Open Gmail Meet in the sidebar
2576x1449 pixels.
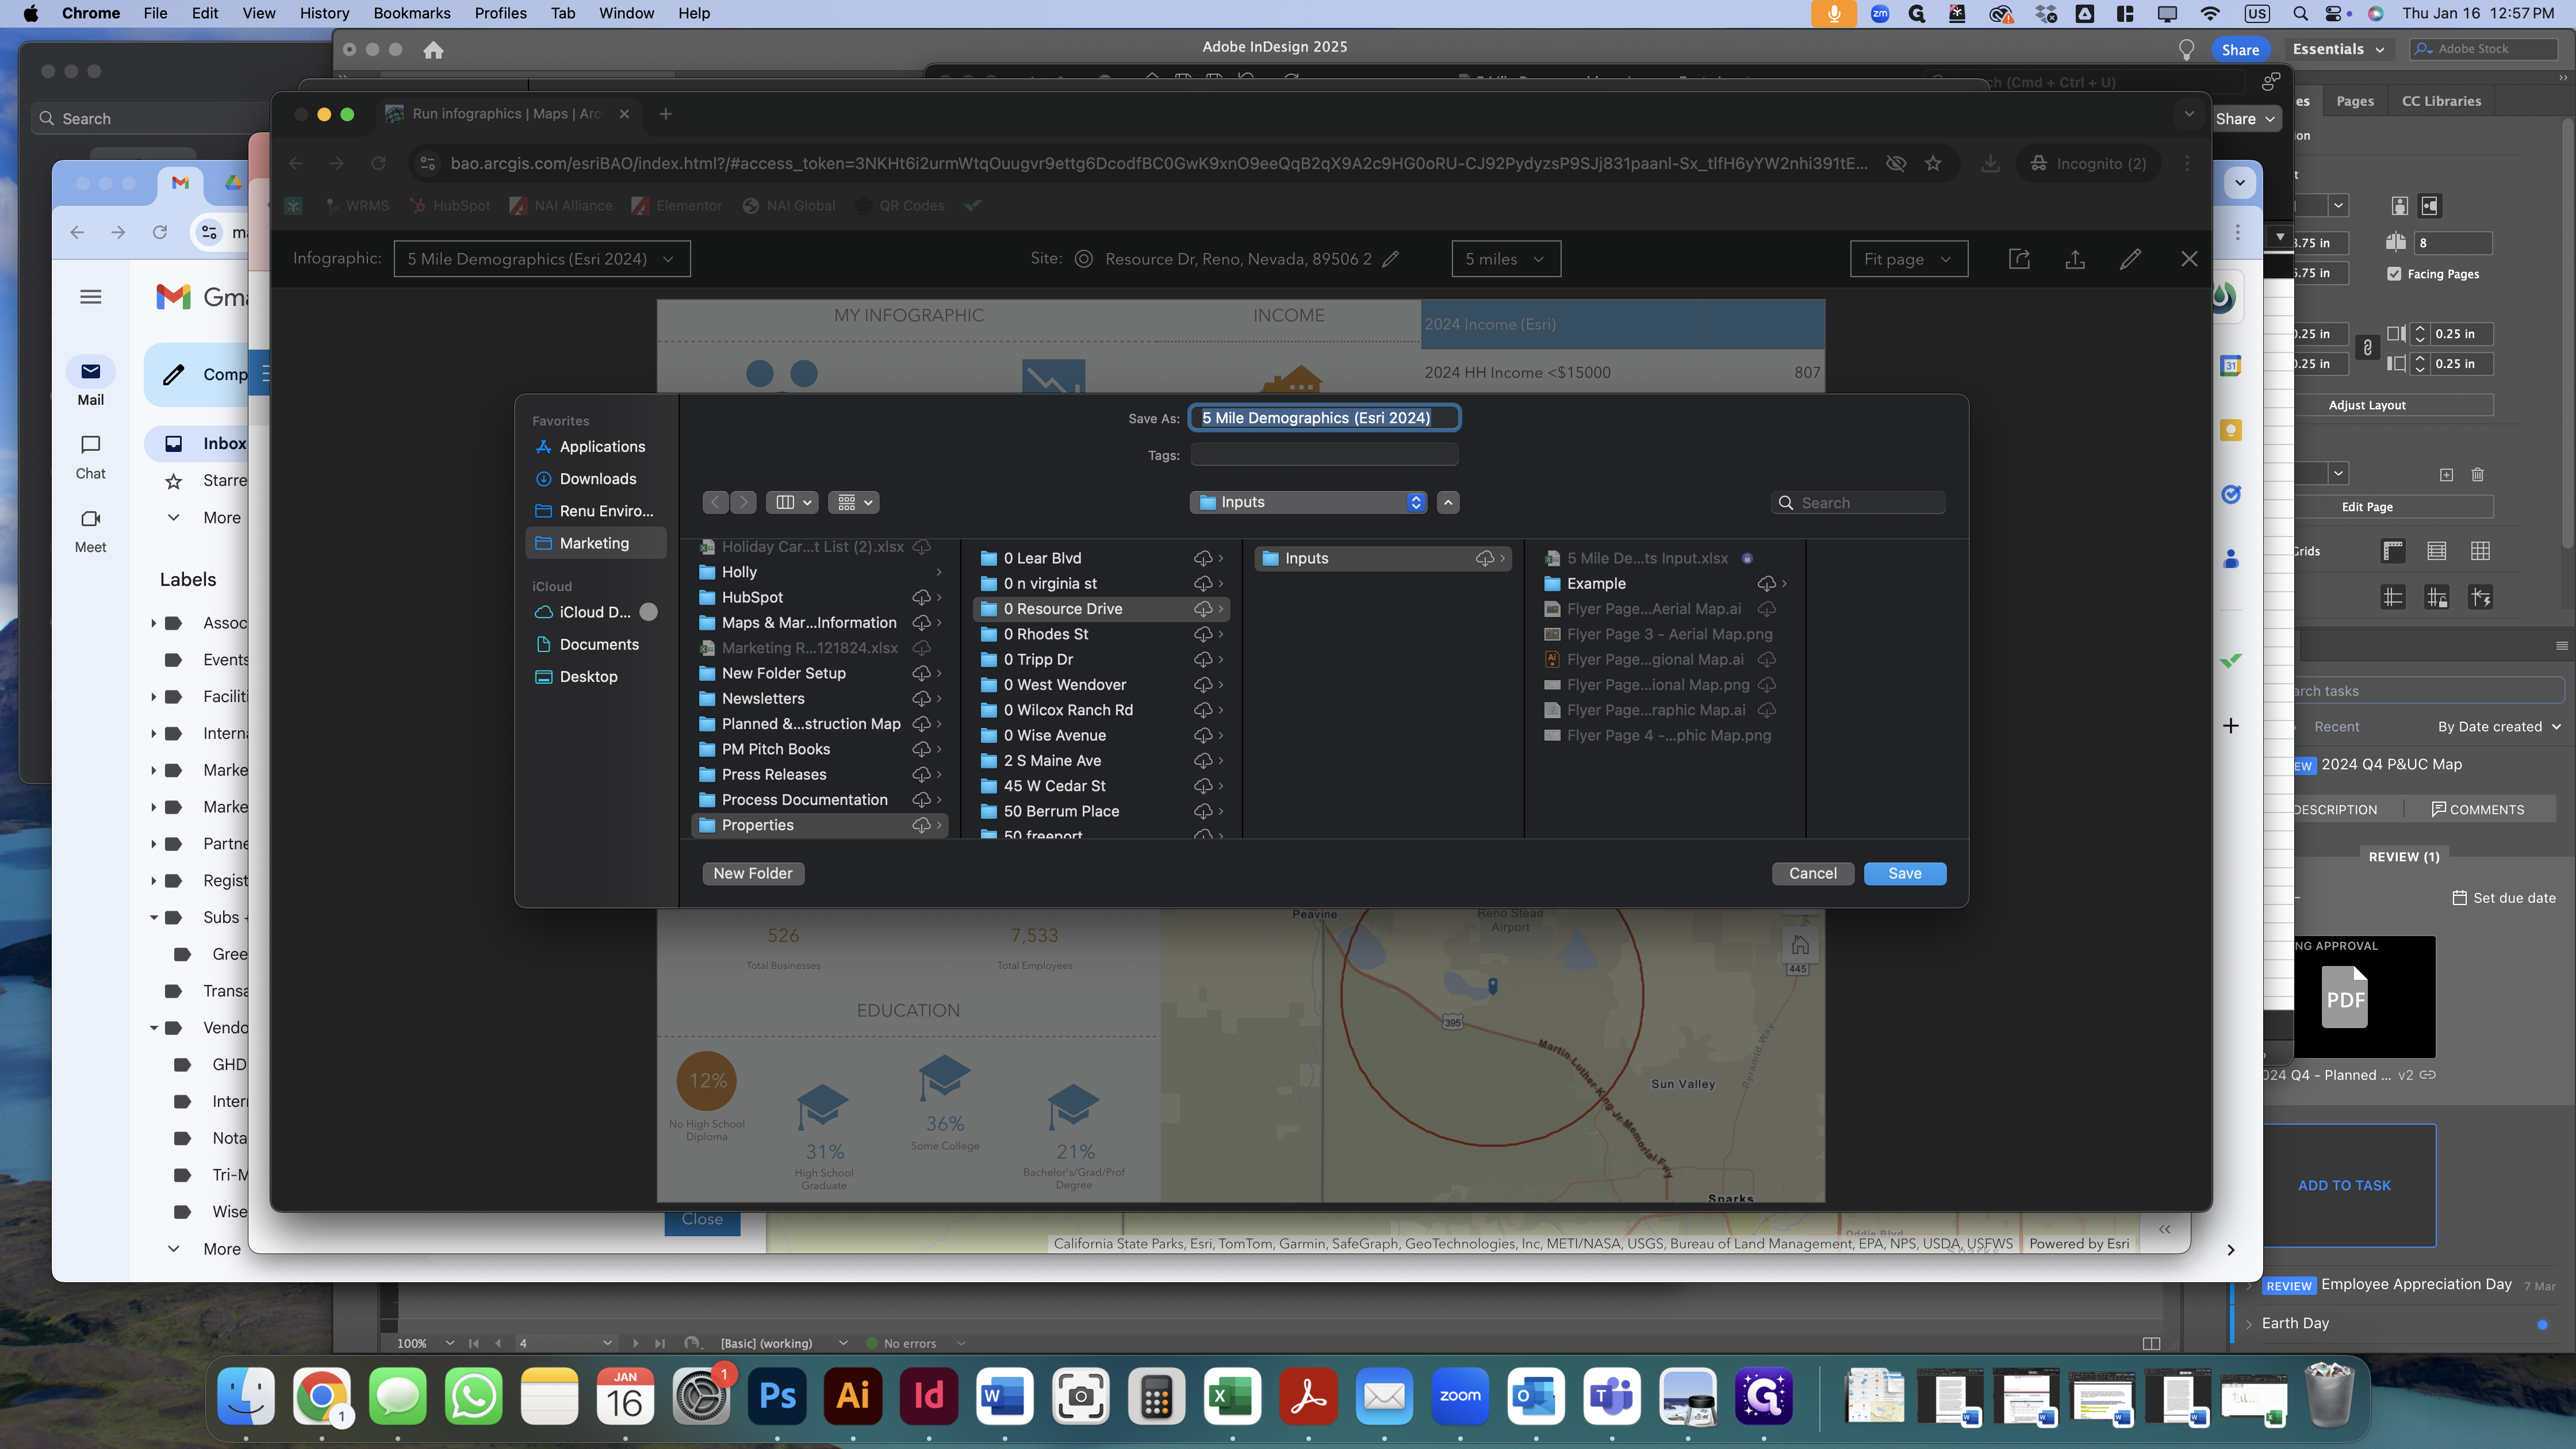coord(90,530)
